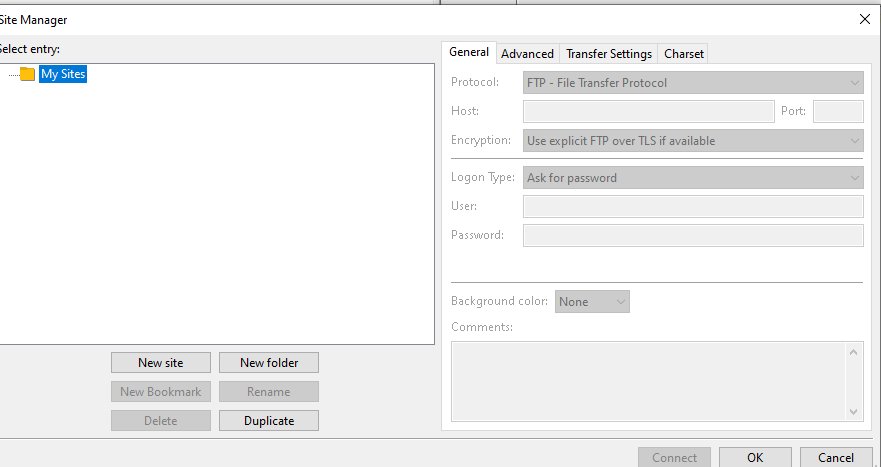Click the New site button
Image resolution: width=881 pixels, height=467 pixels.
(x=161, y=362)
